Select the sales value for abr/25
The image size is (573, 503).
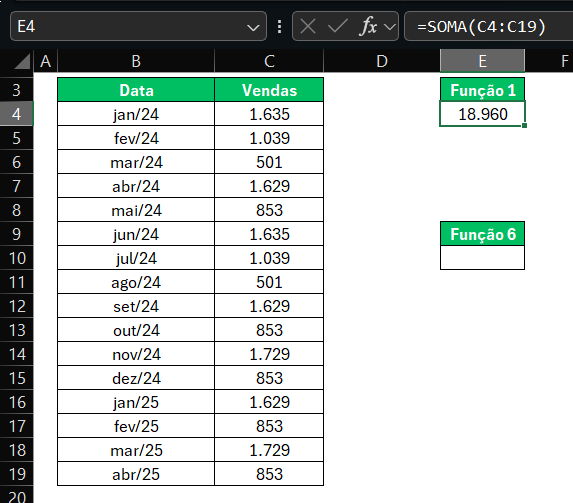pos(269,474)
